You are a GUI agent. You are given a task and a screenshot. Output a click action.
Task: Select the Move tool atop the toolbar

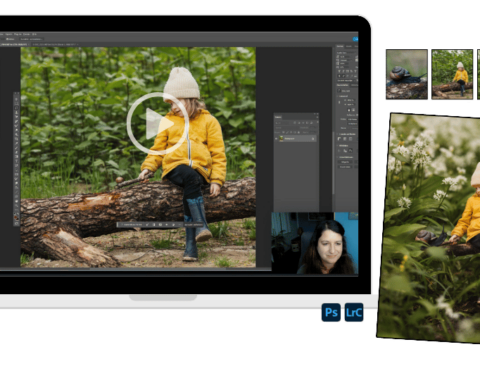pos(16,99)
